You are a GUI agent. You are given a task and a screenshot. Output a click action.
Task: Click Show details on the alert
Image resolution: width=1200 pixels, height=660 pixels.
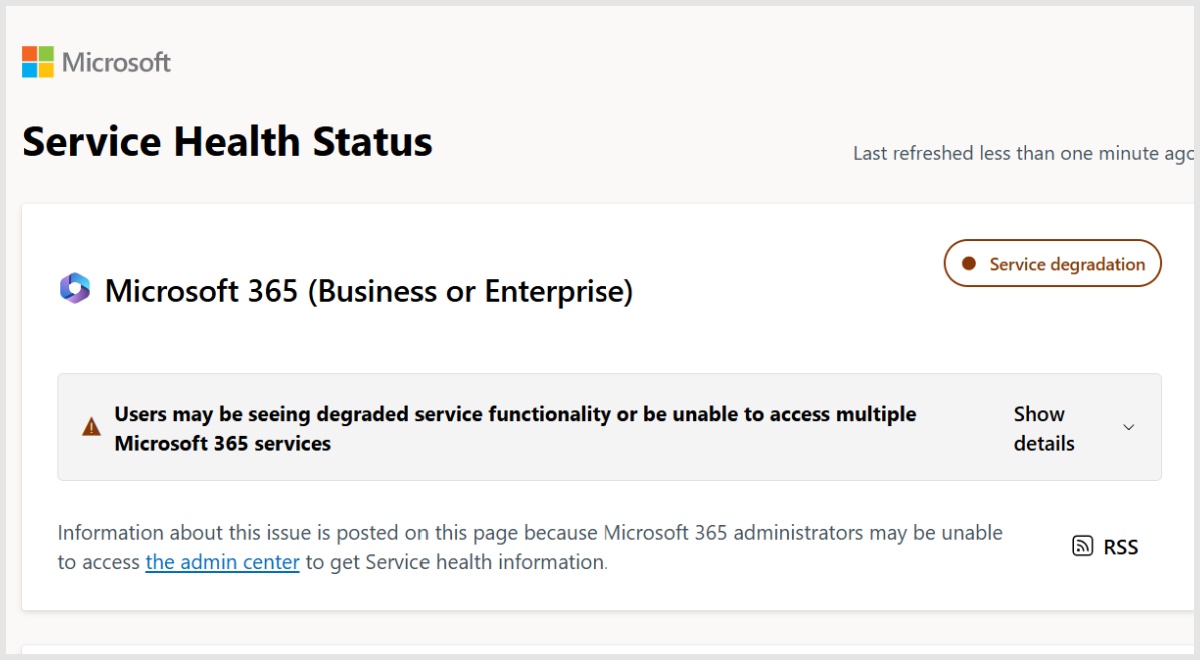pos(1044,428)
